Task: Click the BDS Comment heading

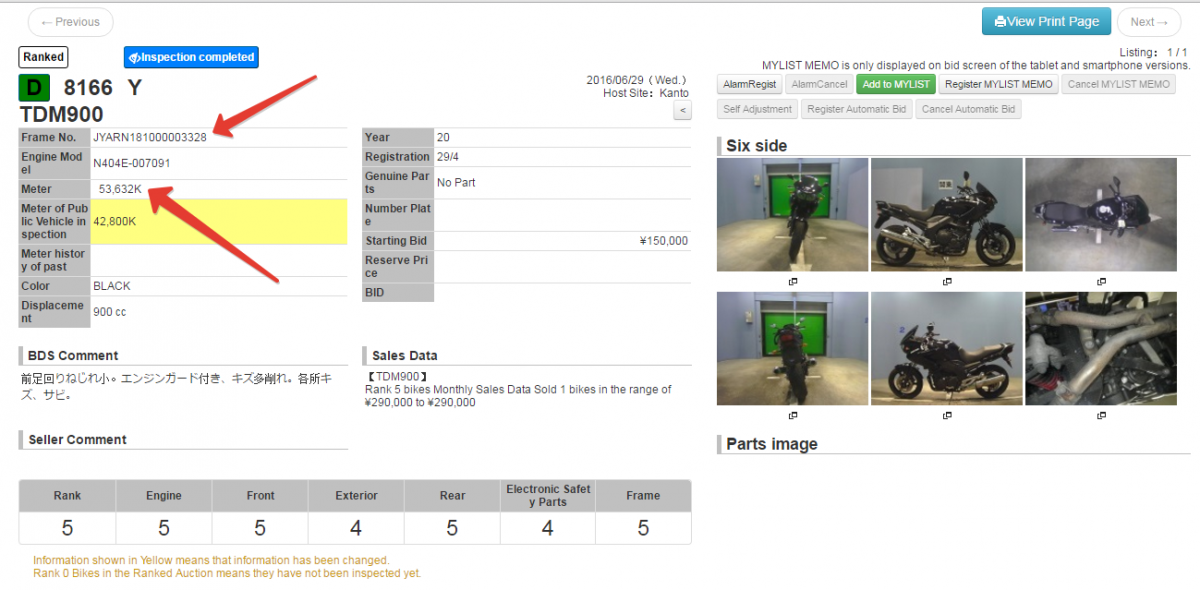Action: point(73,355)
